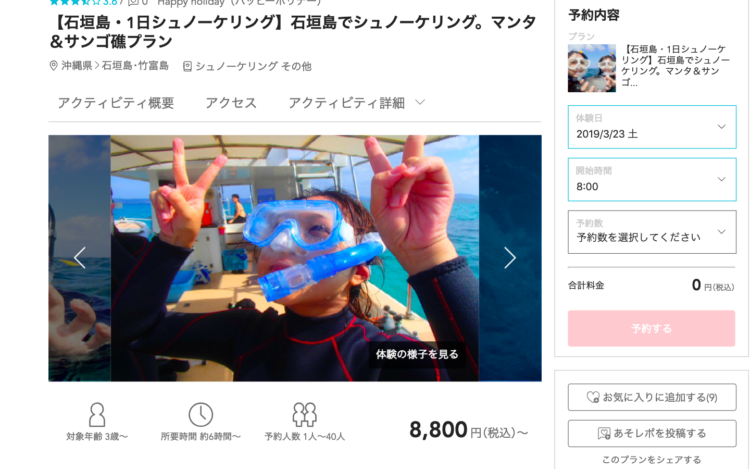The image size is (750, 469).
Task: Switch to the アクセス tab
Action: (x=231, y=103)
